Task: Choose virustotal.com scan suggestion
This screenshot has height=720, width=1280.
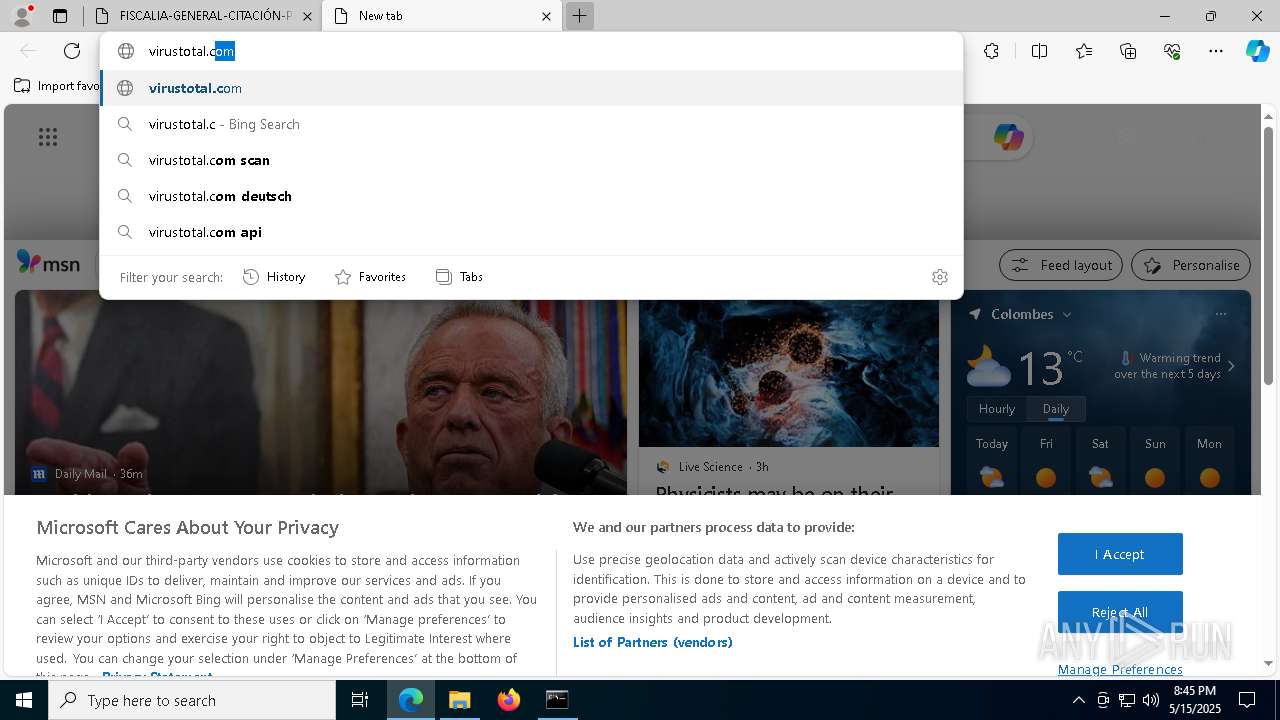Action: pyautogui.click(x=531, y=160)
